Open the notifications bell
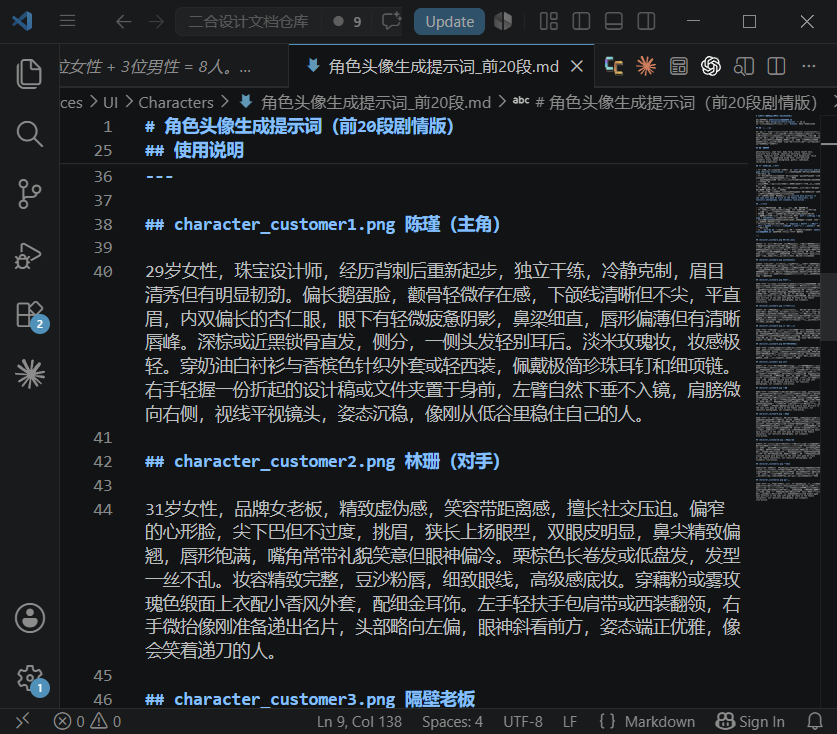The height and width of the screenshot is (734, 837). tap(815, 722)
